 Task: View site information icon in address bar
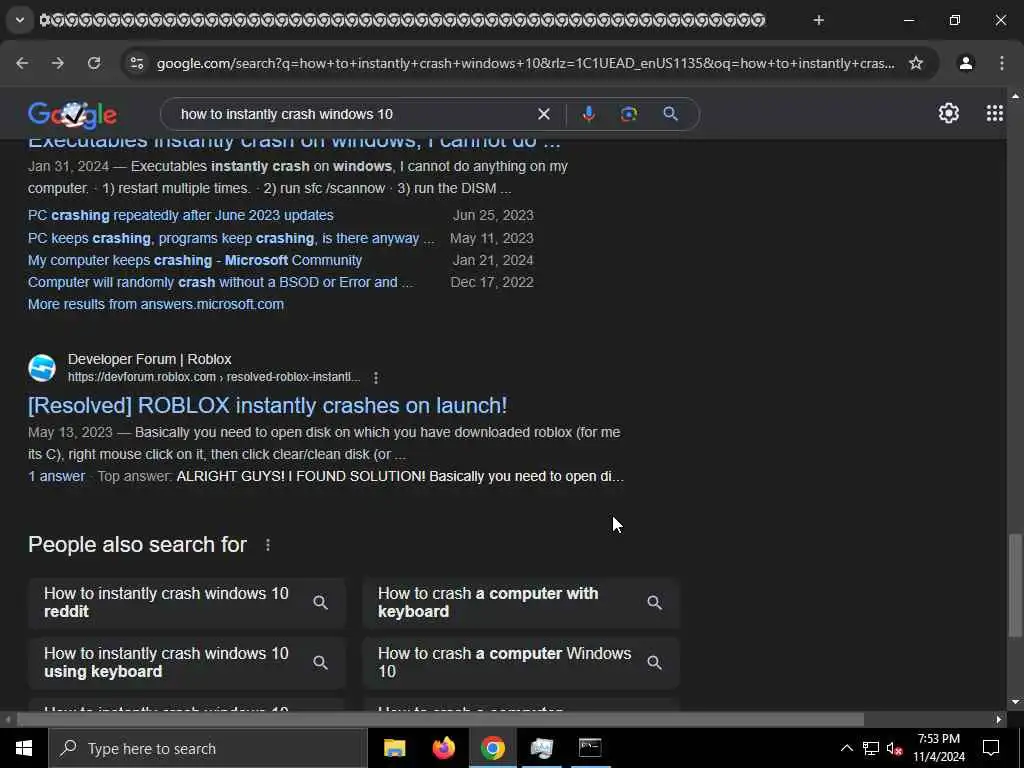[x=136, y=63]
